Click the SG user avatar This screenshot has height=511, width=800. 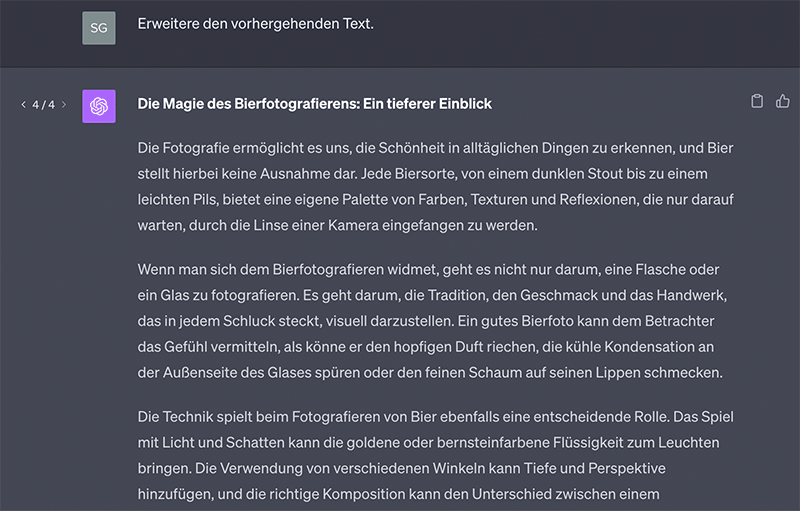(x=99, y=28)
